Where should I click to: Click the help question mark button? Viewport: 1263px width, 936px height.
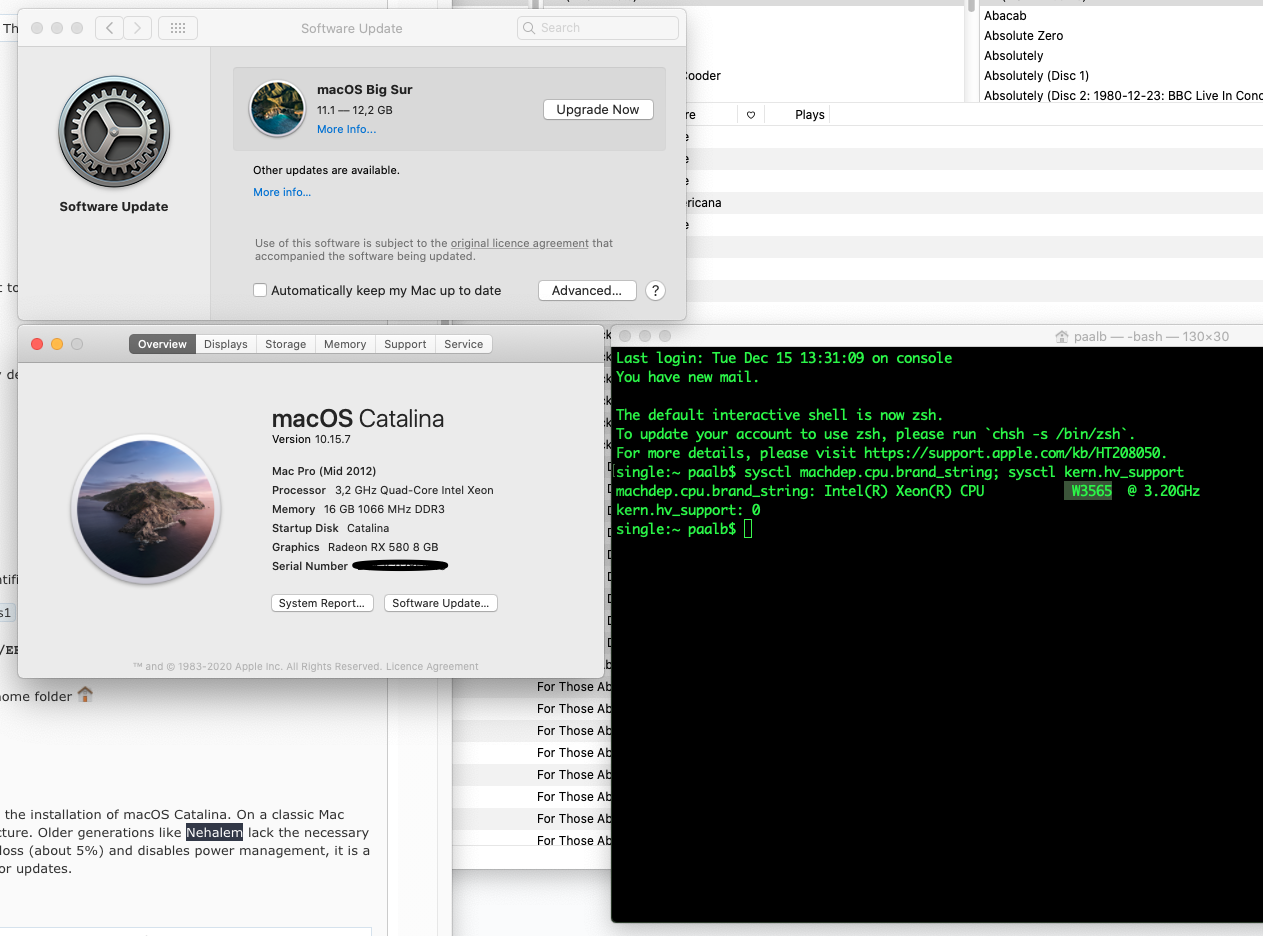click(x=655, y=291)
